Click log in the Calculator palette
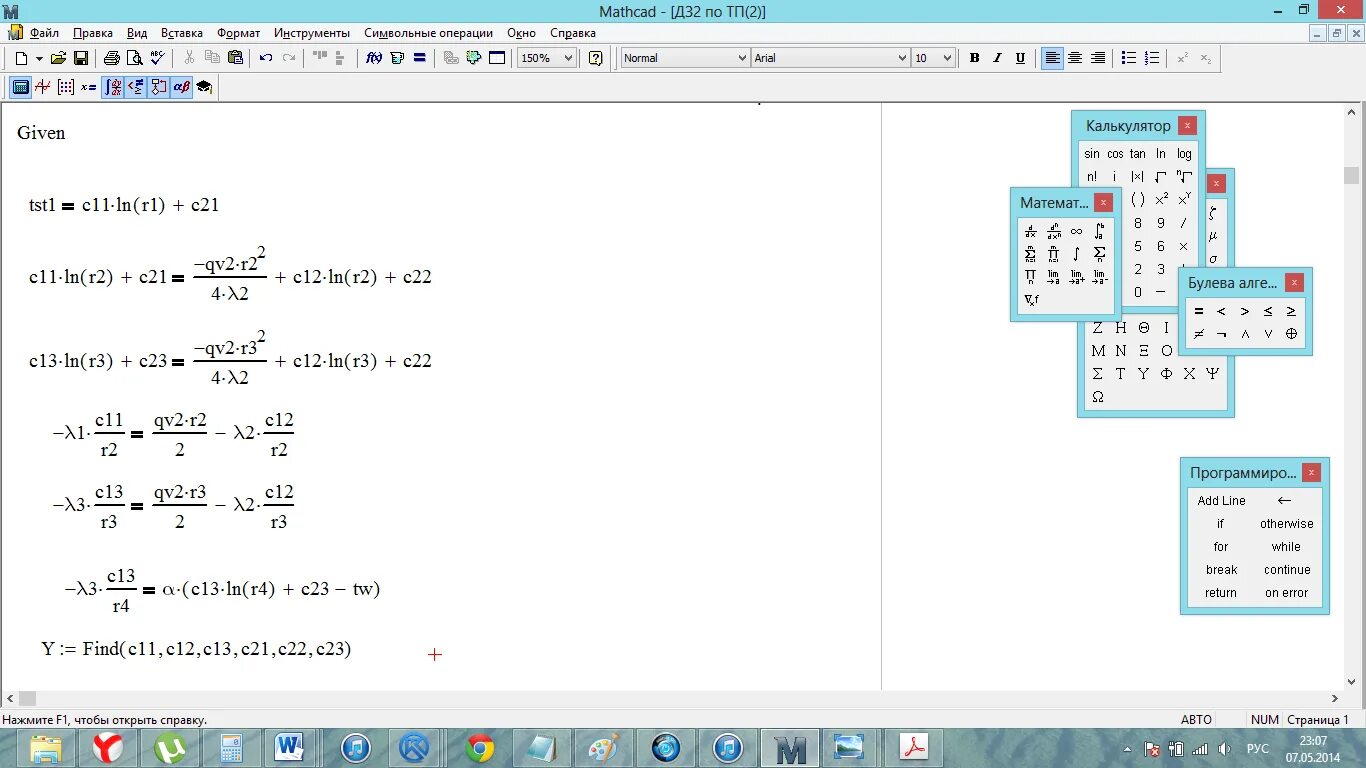 point(1184,154)
